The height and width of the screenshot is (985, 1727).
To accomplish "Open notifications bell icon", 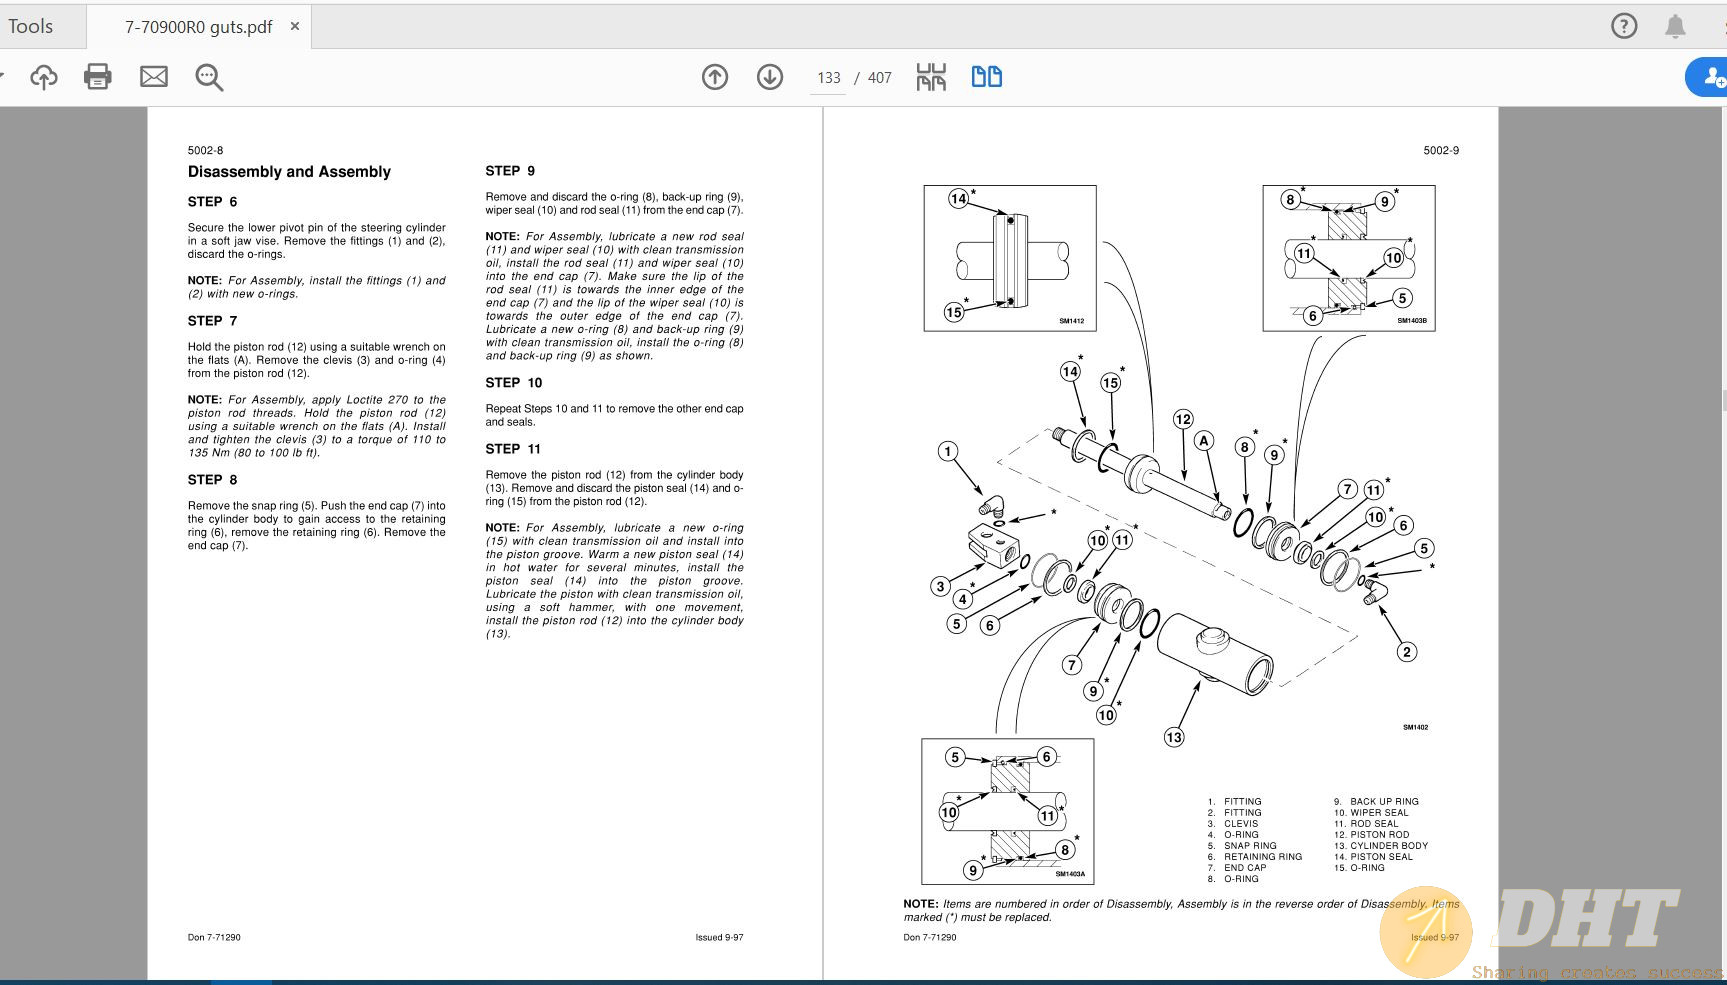I will [x=1675, y=27].
